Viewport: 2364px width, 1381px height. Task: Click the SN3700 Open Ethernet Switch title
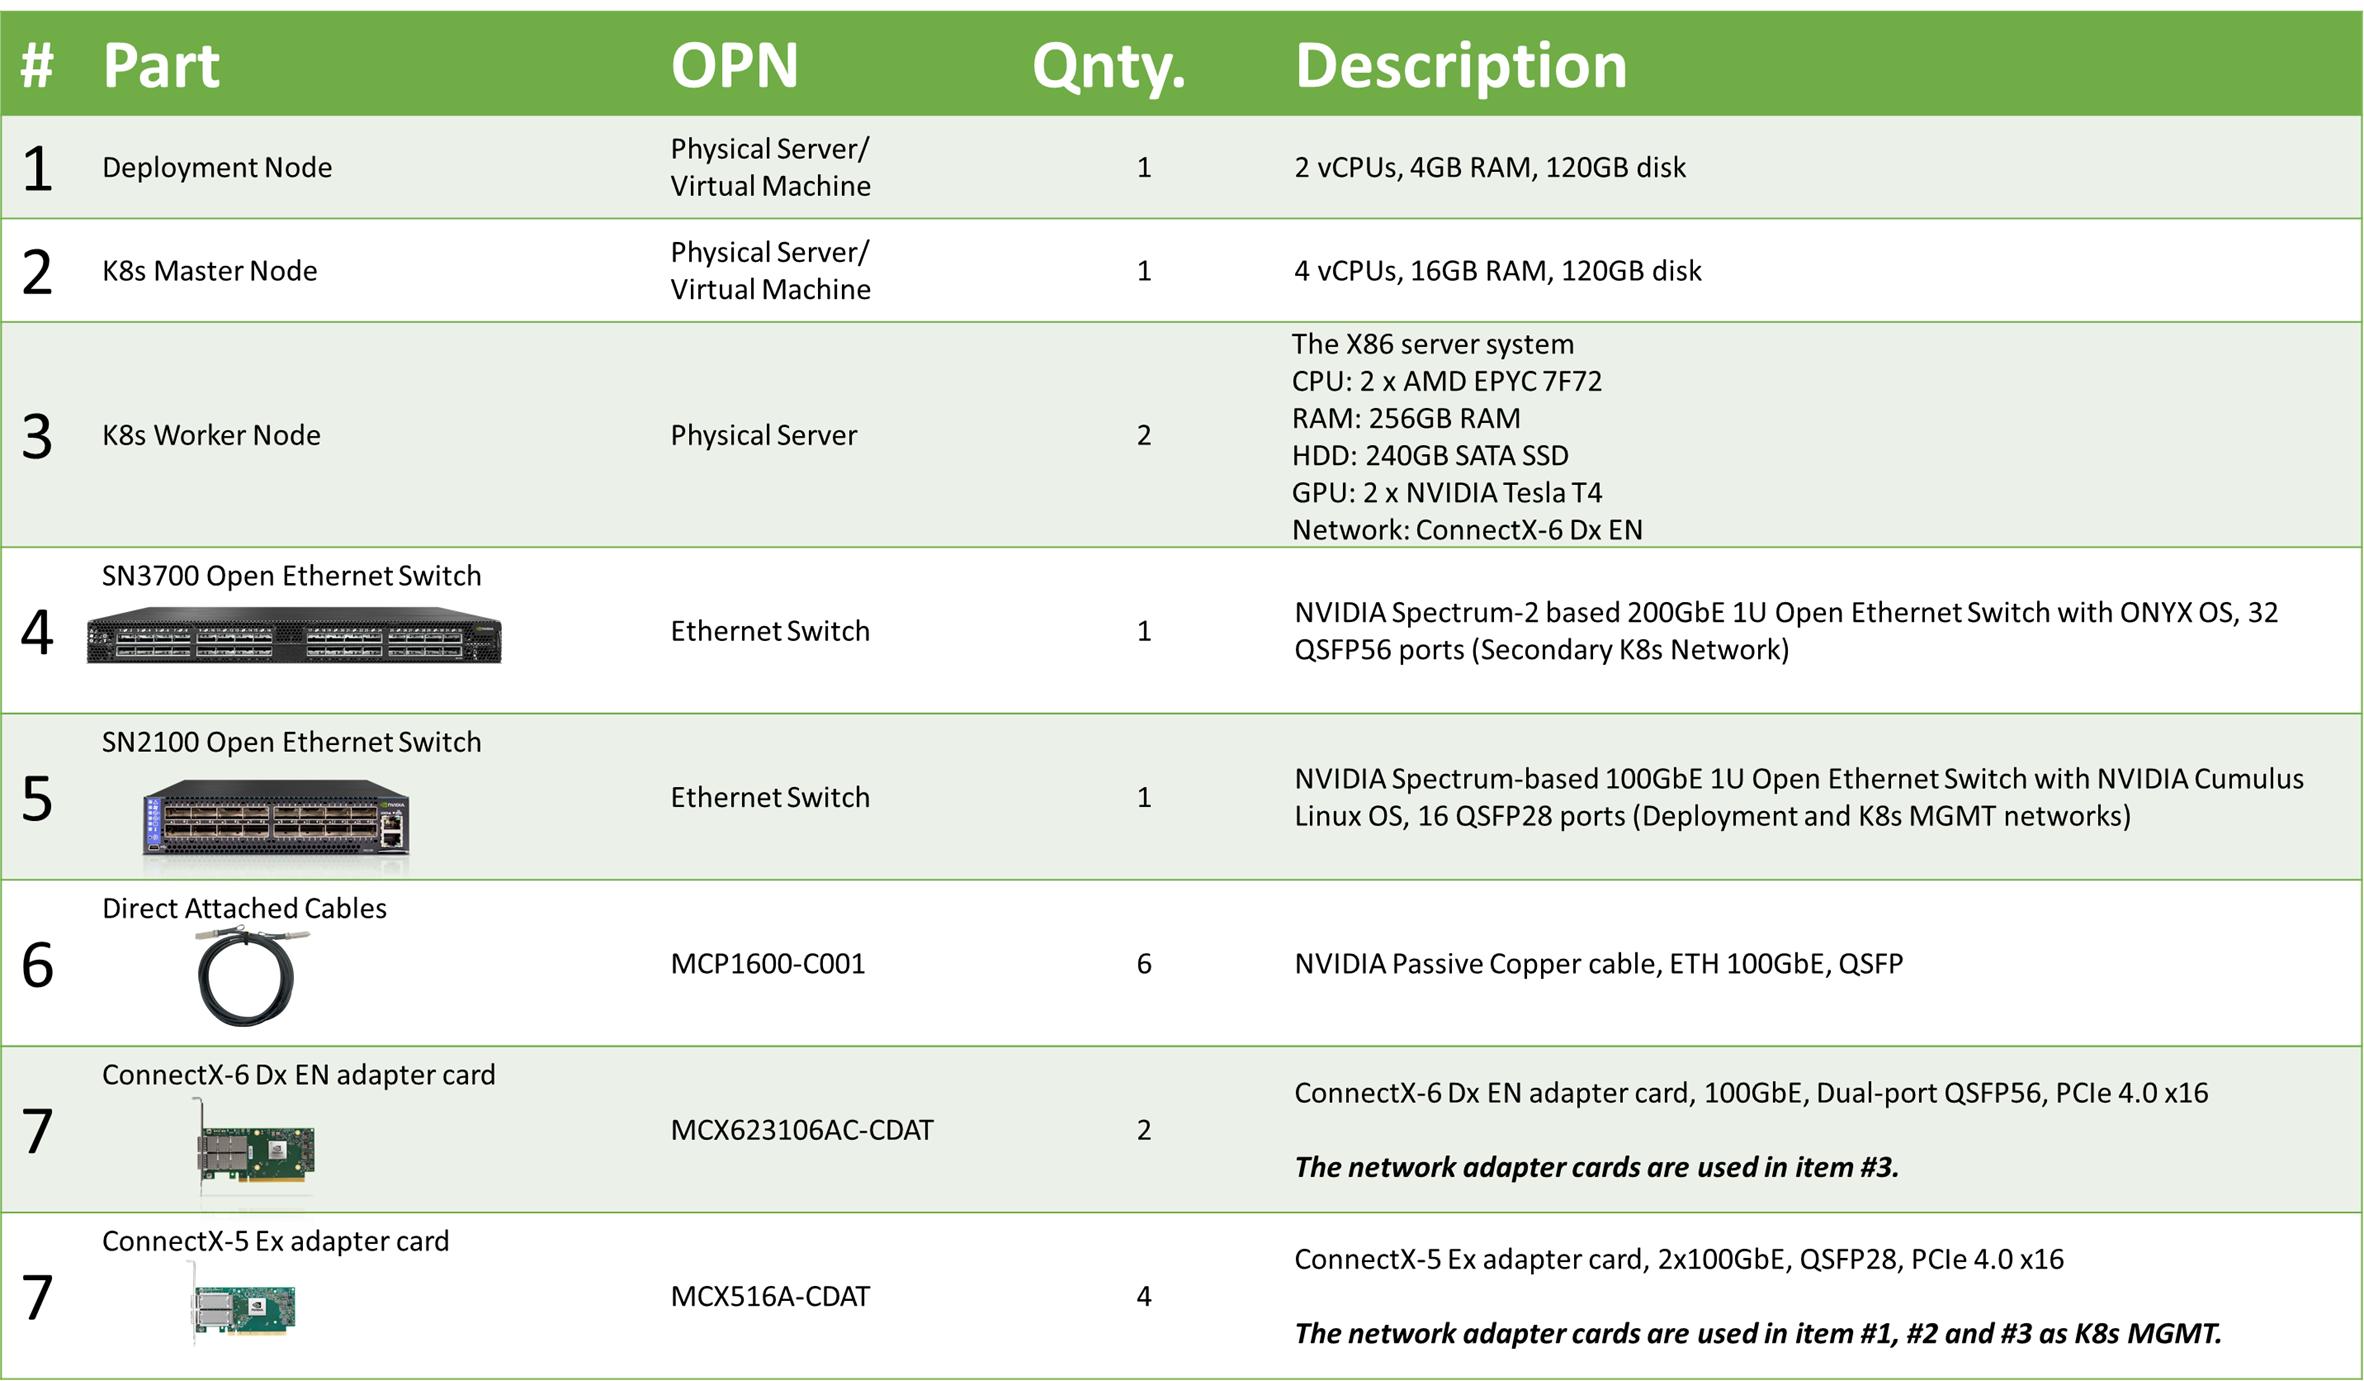(x=292, y=576)
